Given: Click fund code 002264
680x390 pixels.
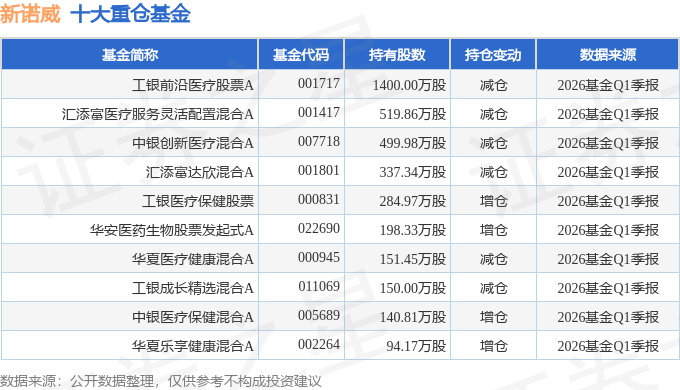Looking at the screenshot, I should point(319,344).
